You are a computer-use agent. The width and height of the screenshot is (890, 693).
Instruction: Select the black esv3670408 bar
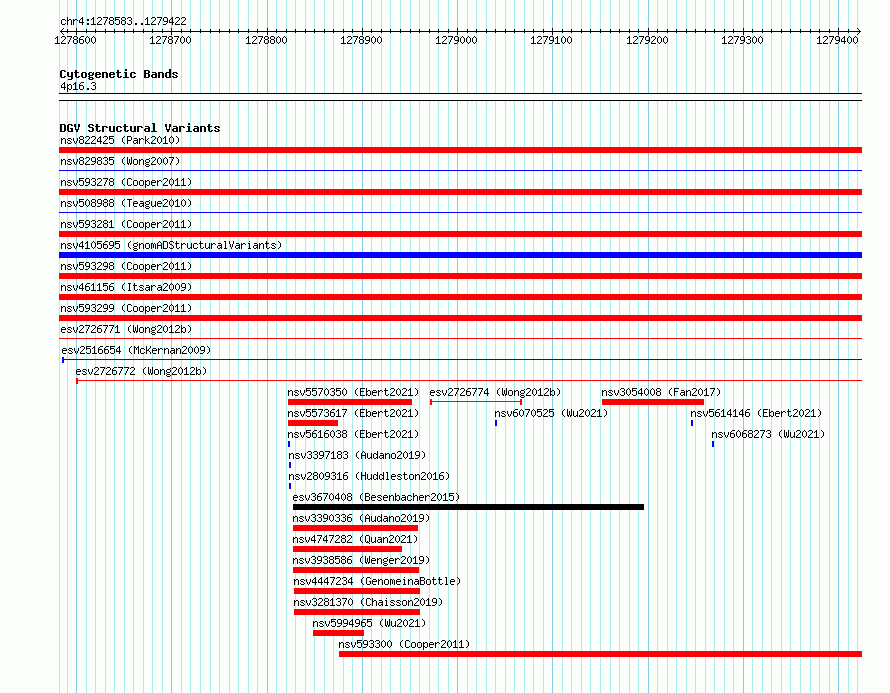tap(468, 507)
